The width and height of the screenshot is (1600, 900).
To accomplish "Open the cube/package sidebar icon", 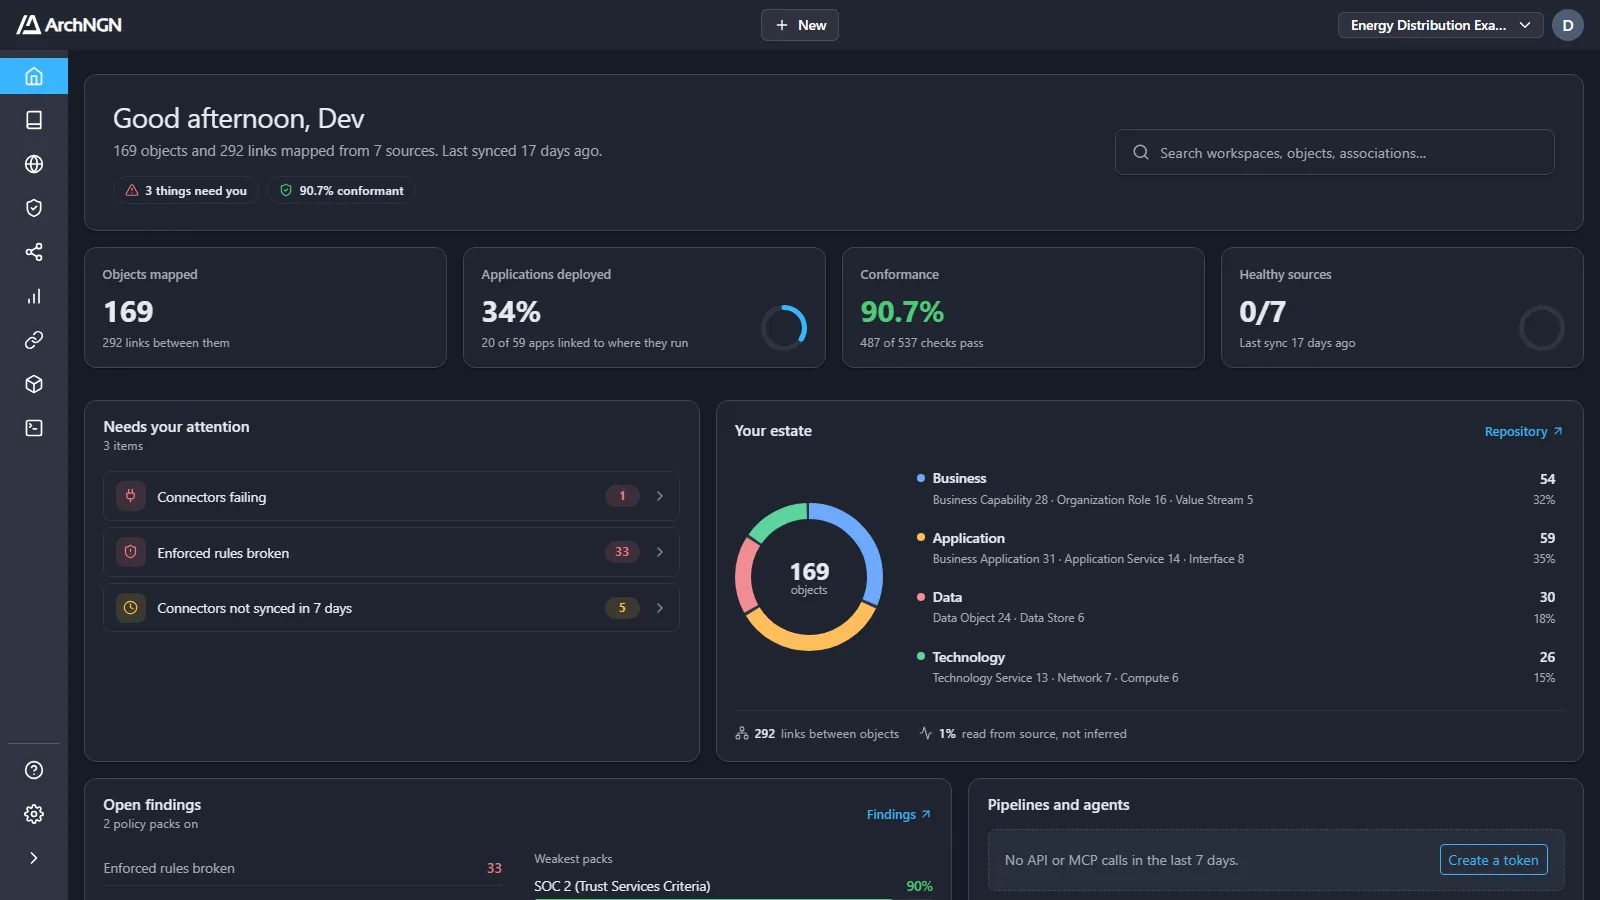I will tap(34, 384).
